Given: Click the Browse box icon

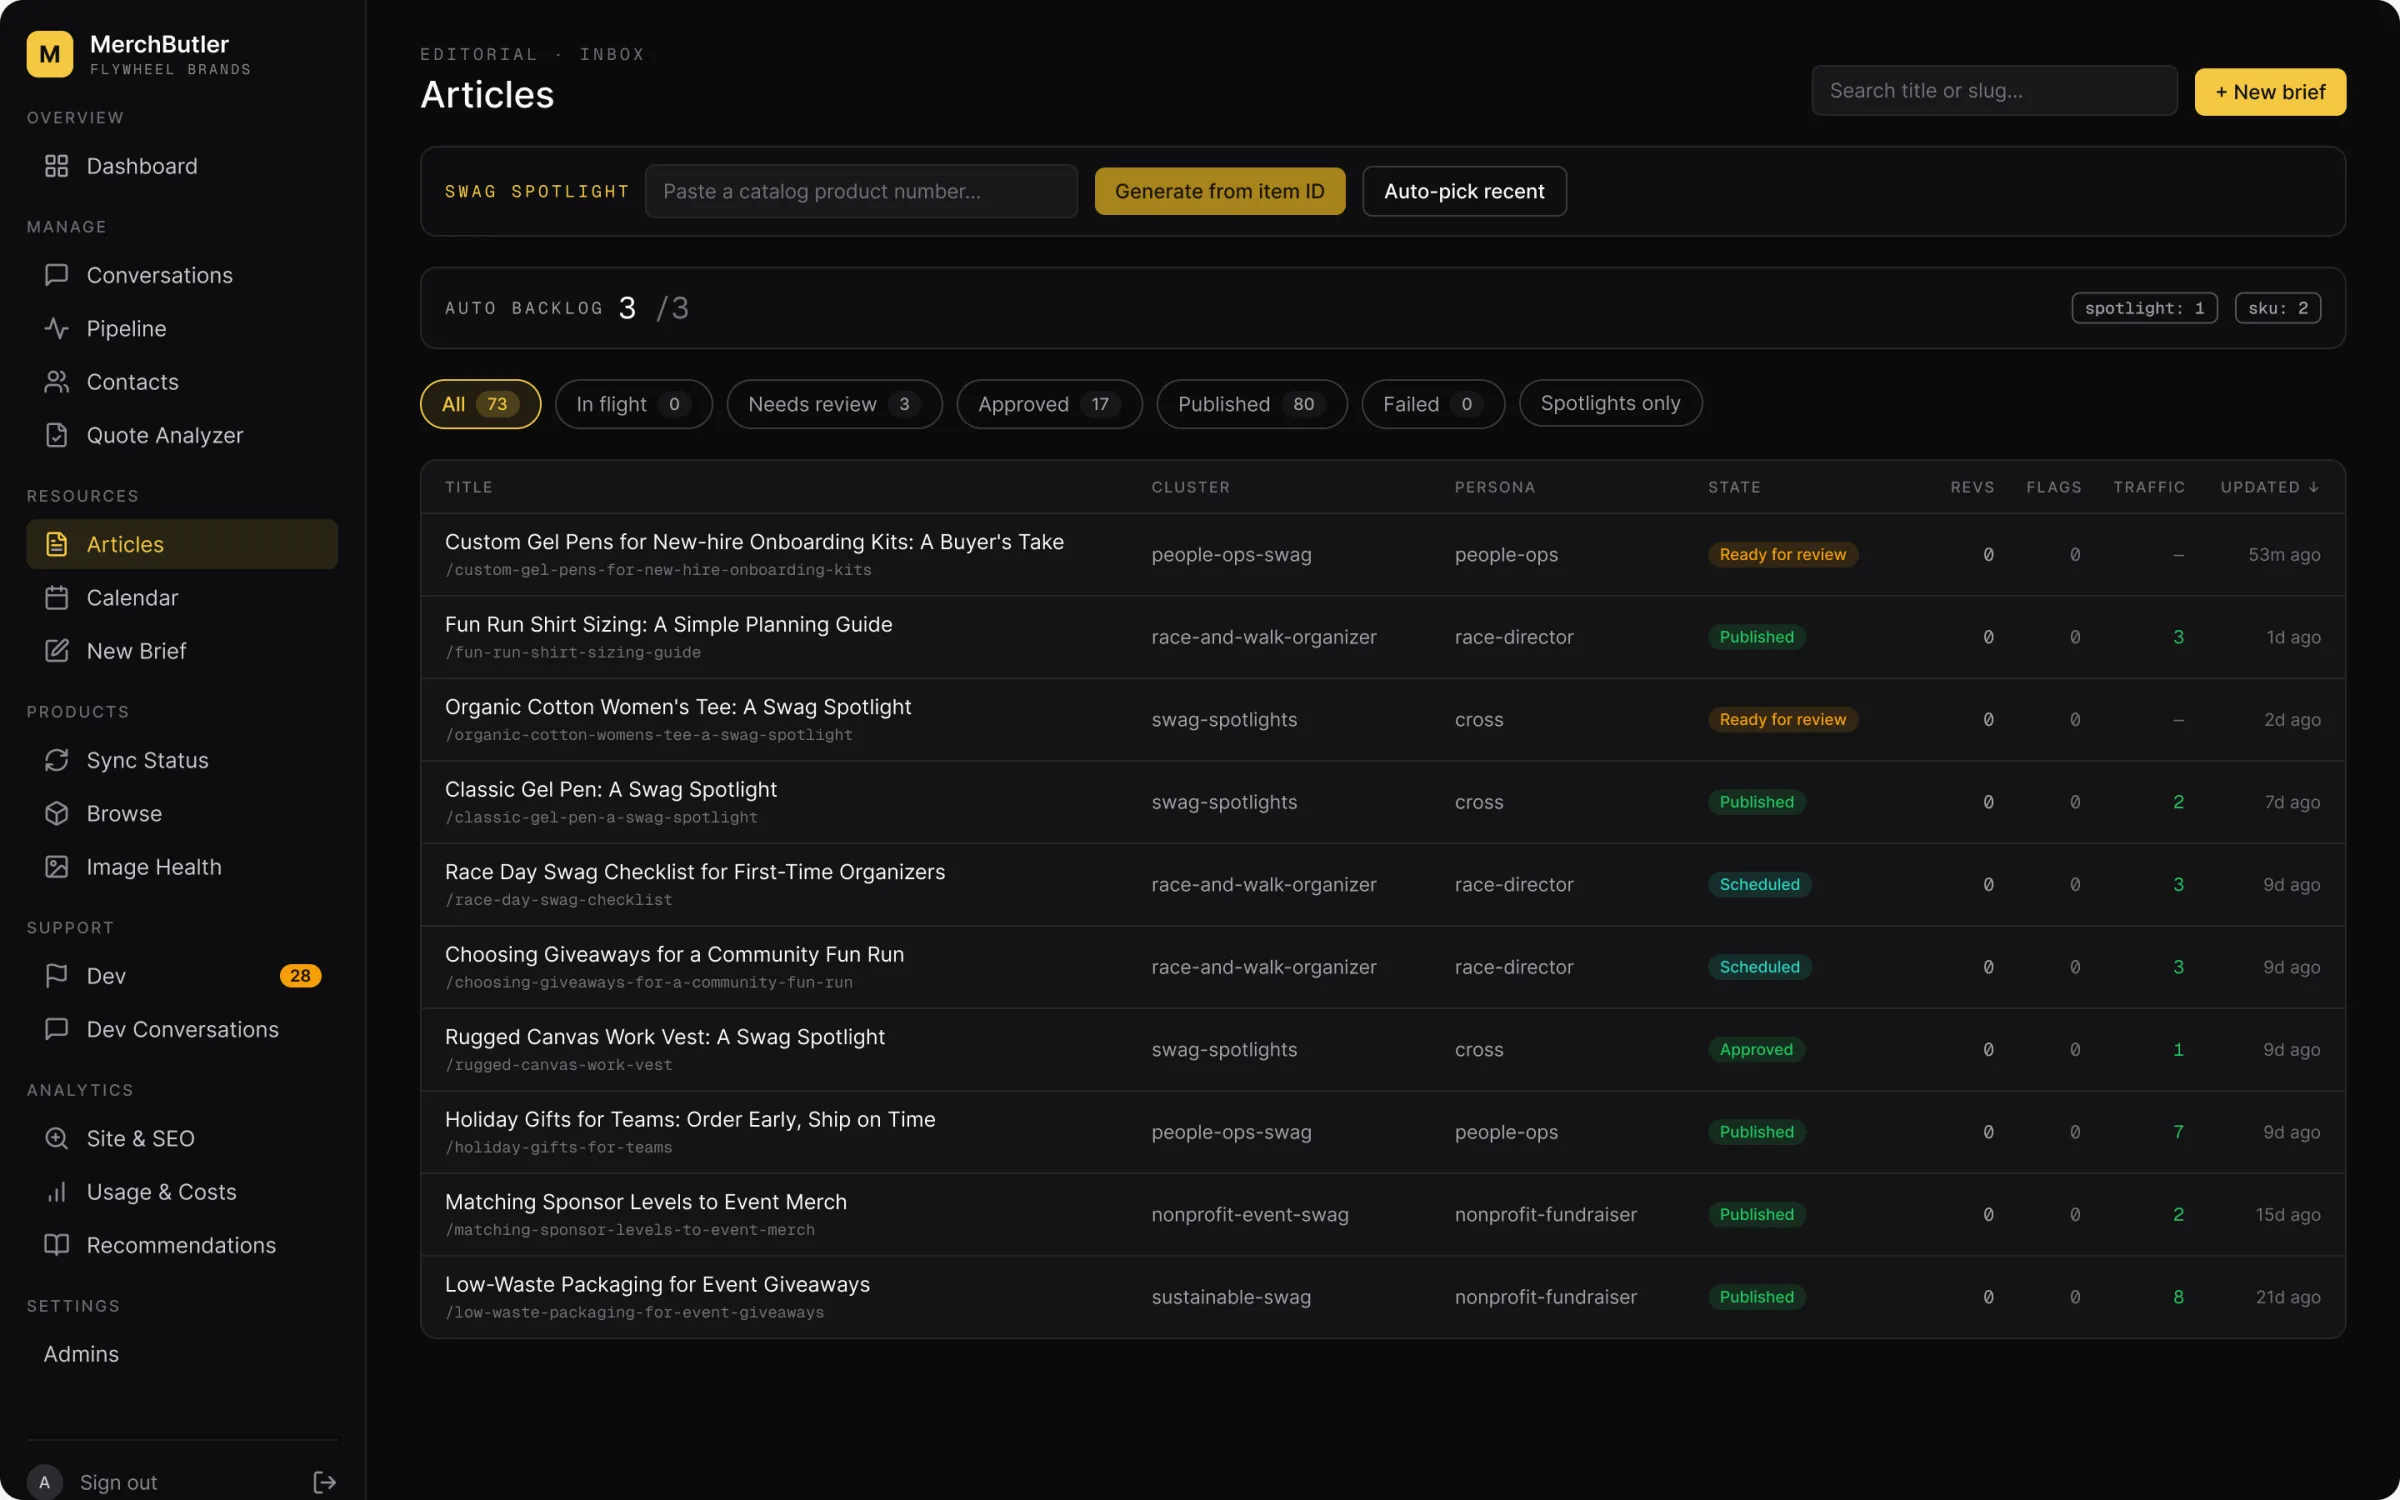Looking at the screenshot, I should tap(56, 814).
